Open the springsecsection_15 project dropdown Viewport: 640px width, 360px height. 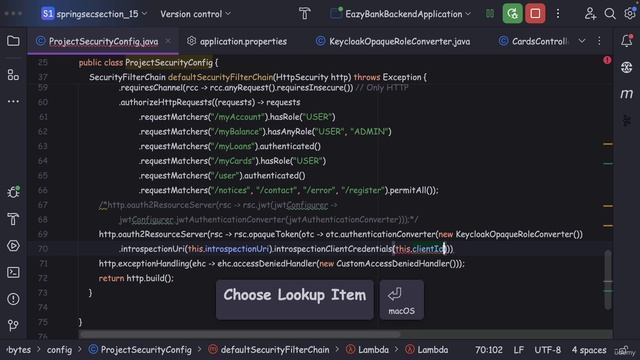94,14
